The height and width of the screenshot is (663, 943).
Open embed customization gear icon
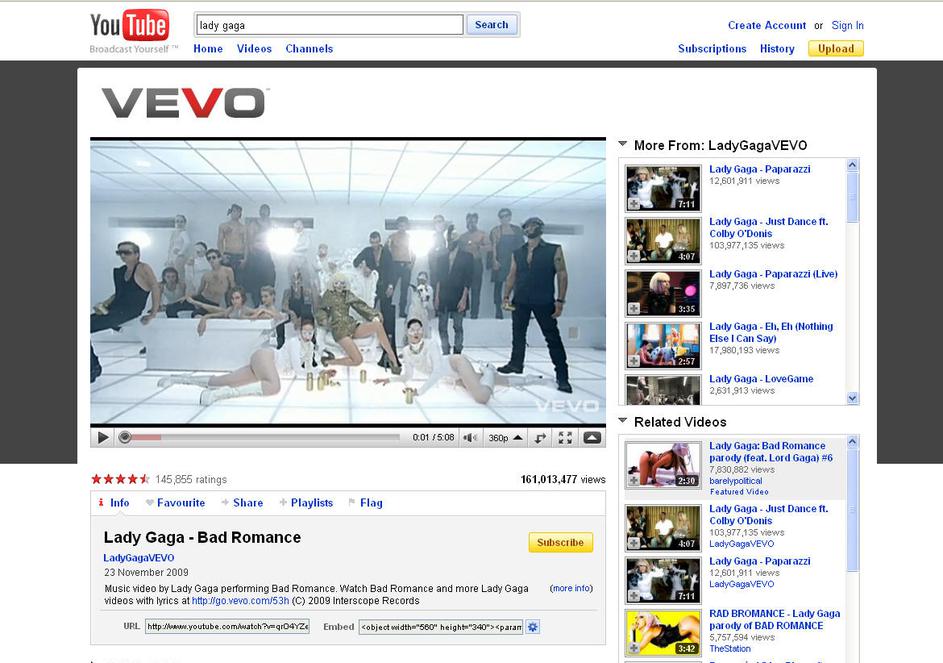coord(533,627)
